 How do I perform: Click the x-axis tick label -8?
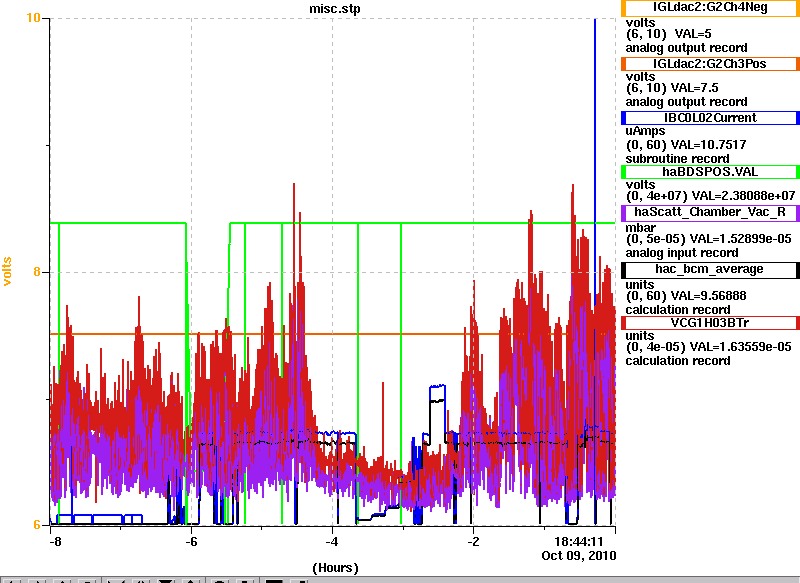pyautogui.click(x=55, y=542)
